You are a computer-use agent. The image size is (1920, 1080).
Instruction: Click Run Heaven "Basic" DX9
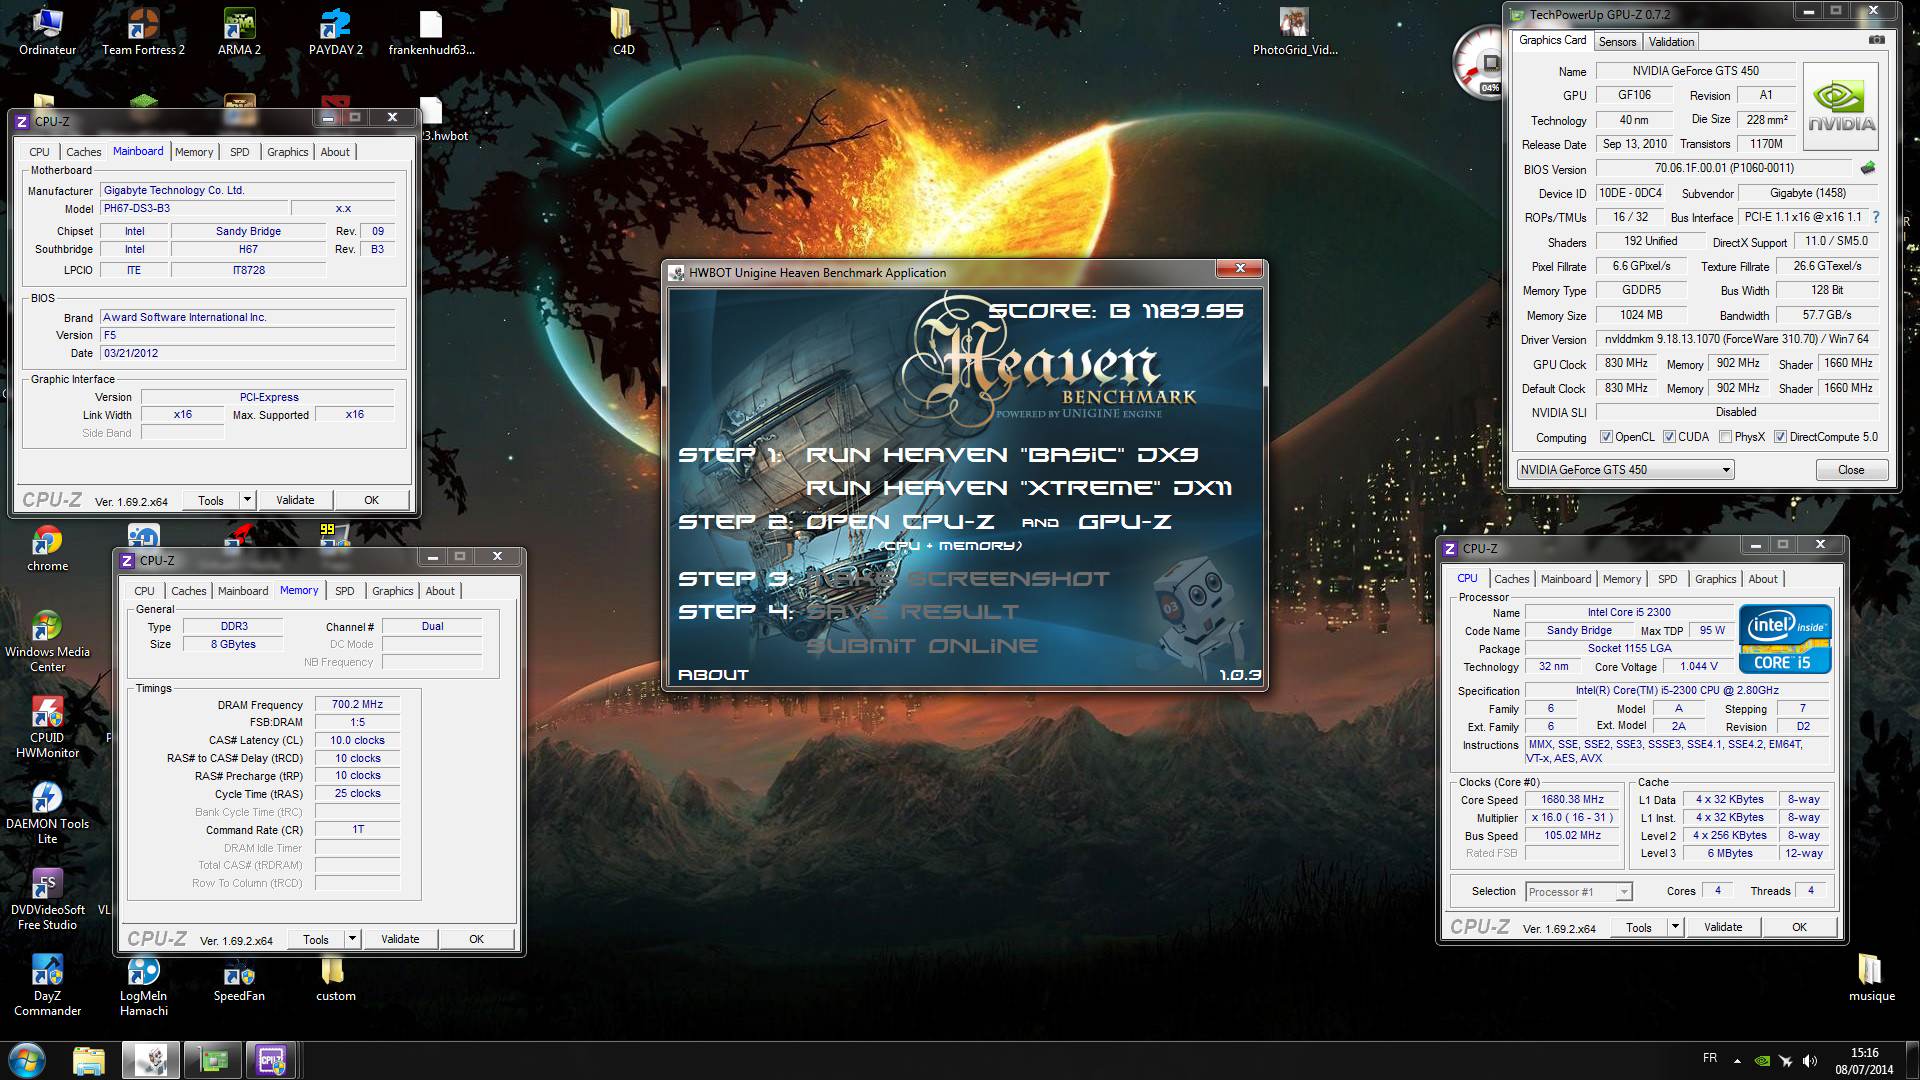tap(1002, 455)
